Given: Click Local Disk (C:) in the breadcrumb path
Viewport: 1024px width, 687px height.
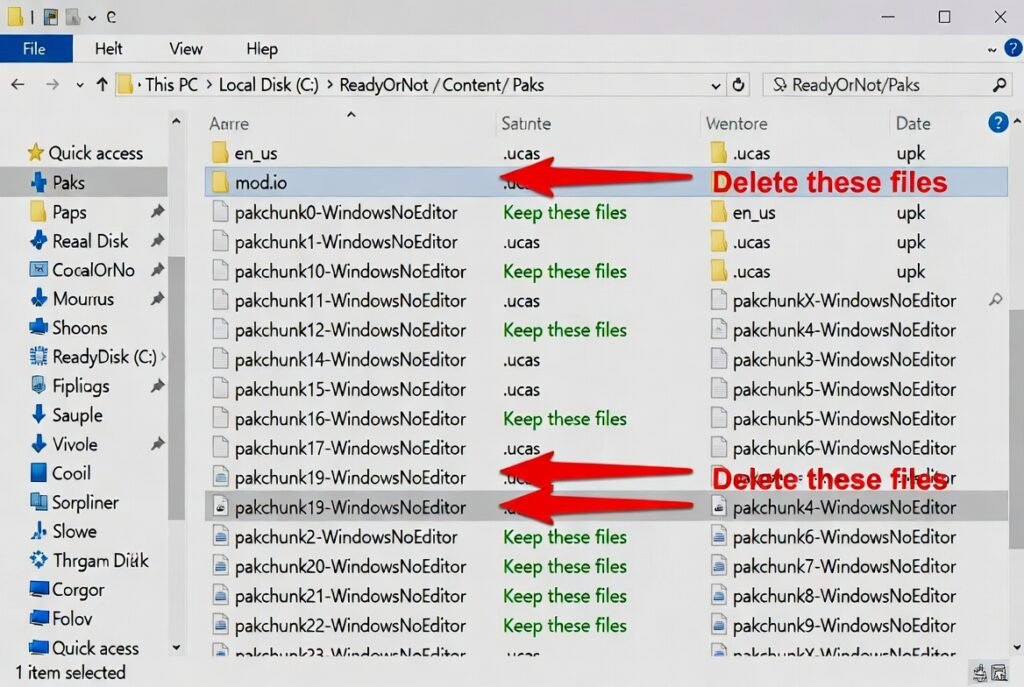Looking at the screenshot, I should pyautogui.click(x=268, y=85).
